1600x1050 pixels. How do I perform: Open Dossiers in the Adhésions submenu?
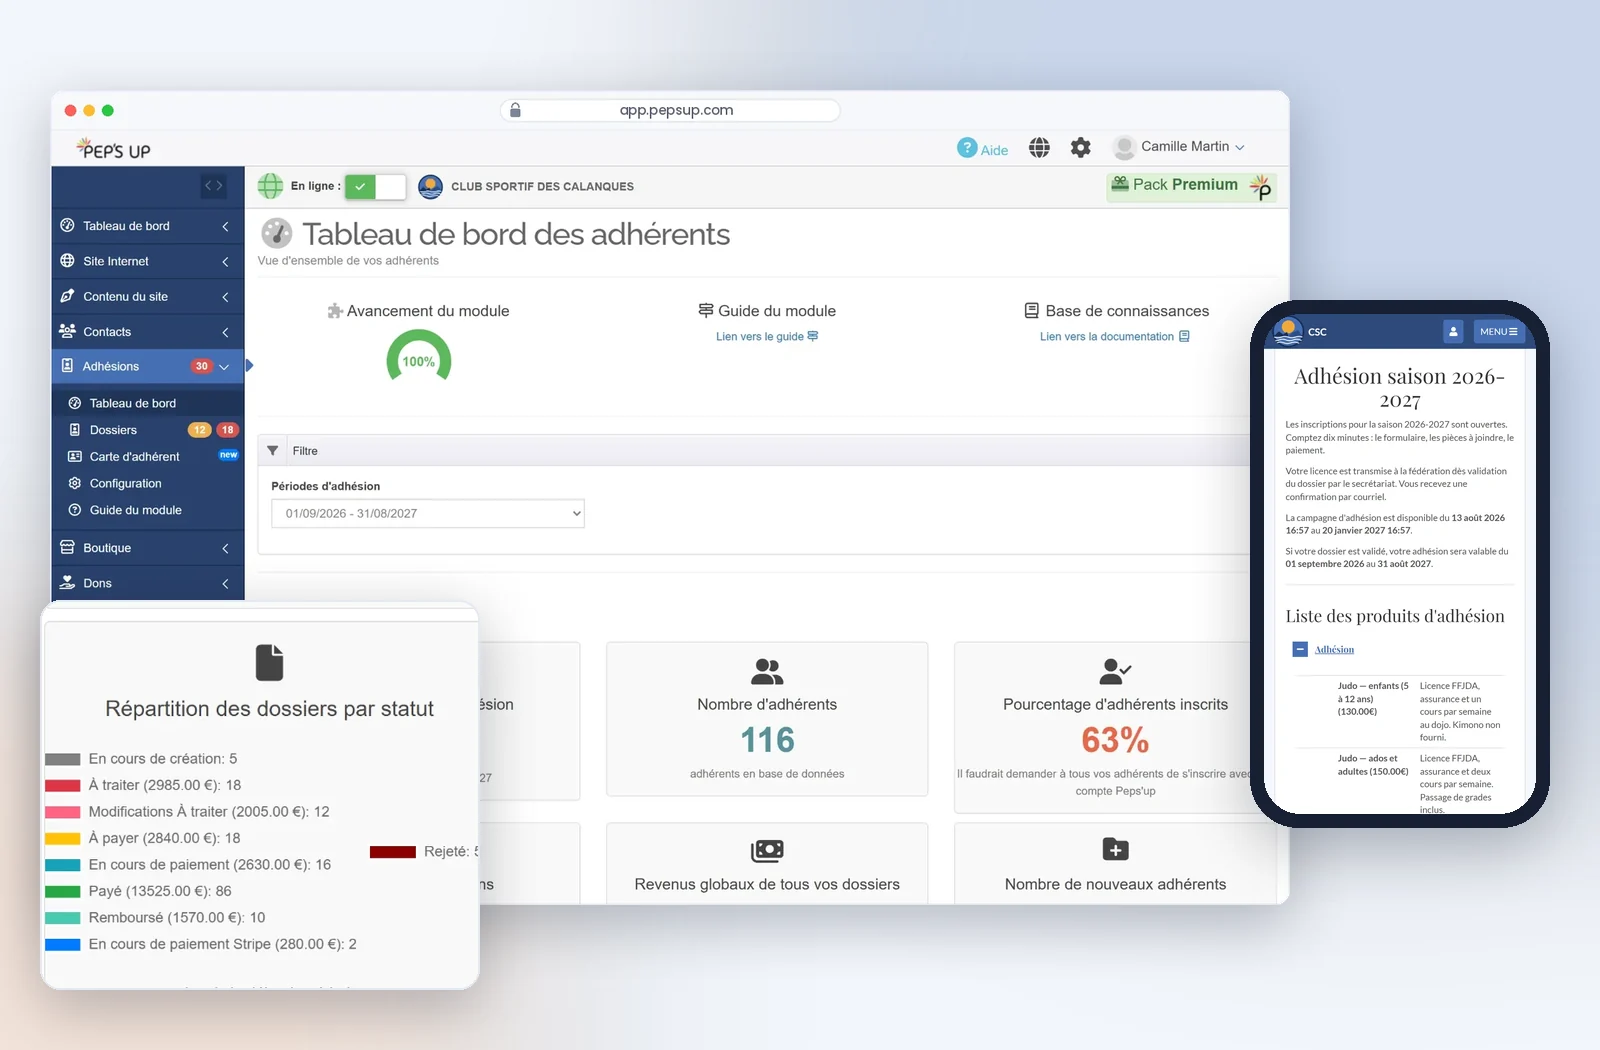pos(148,430)
